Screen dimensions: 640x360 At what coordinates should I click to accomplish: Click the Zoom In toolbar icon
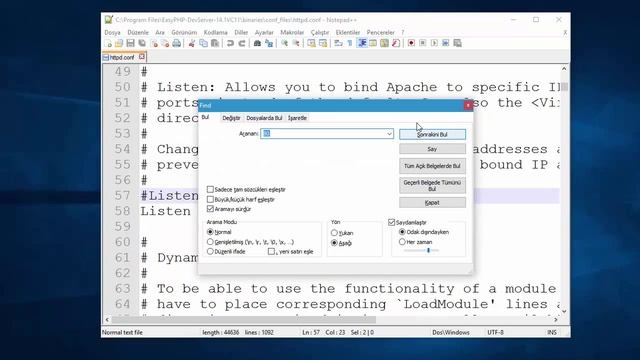[x=284, y=43]
